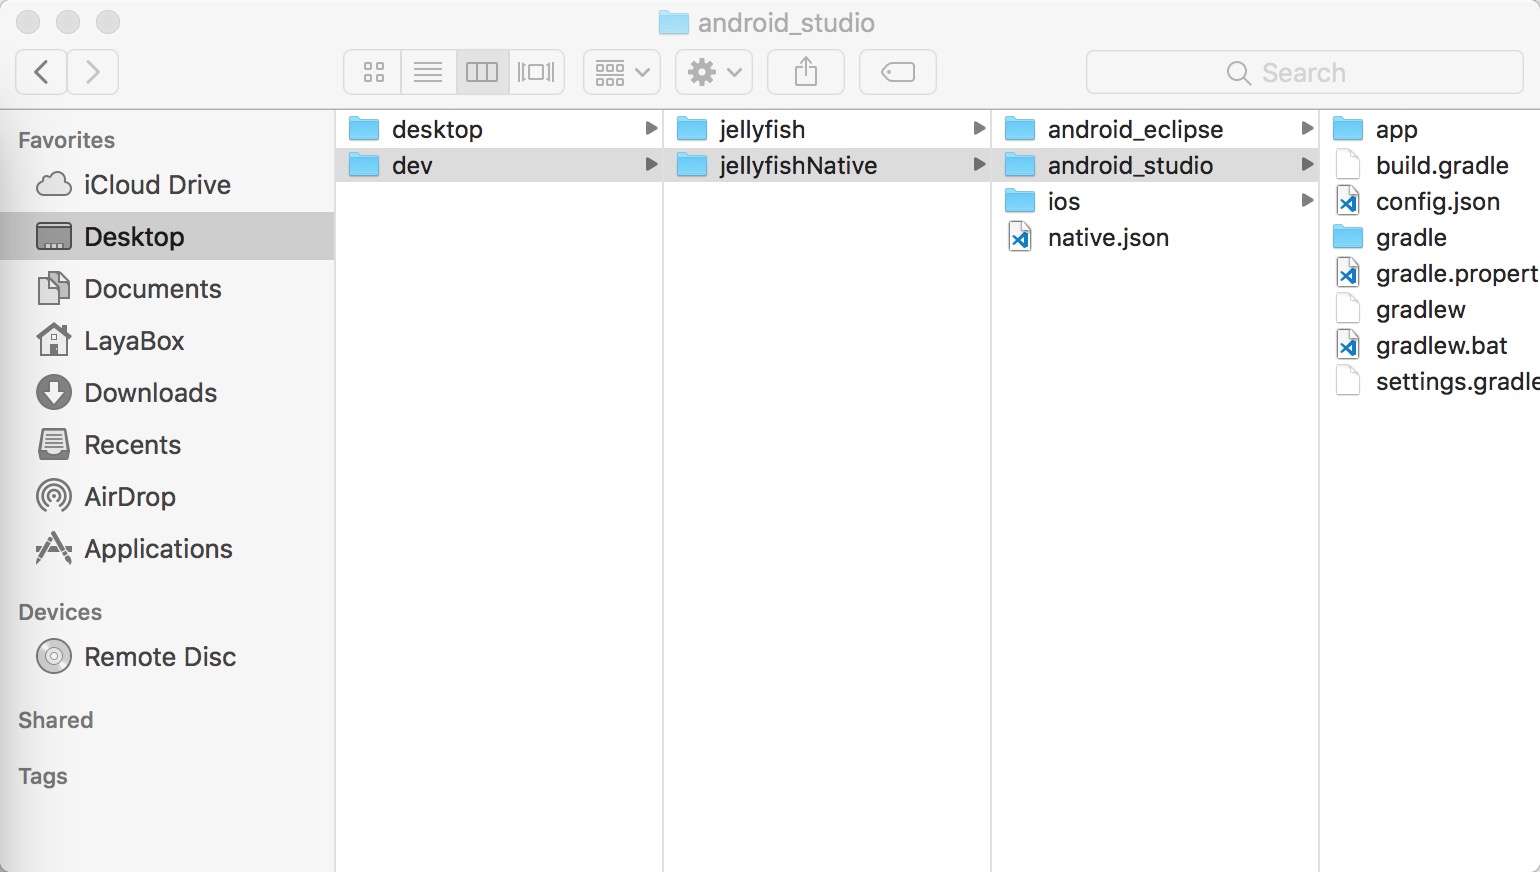The height and width of the screenshot is (872, 1540).
Task: Select the android_studio folder row
Action: [x=1155, y=165]
